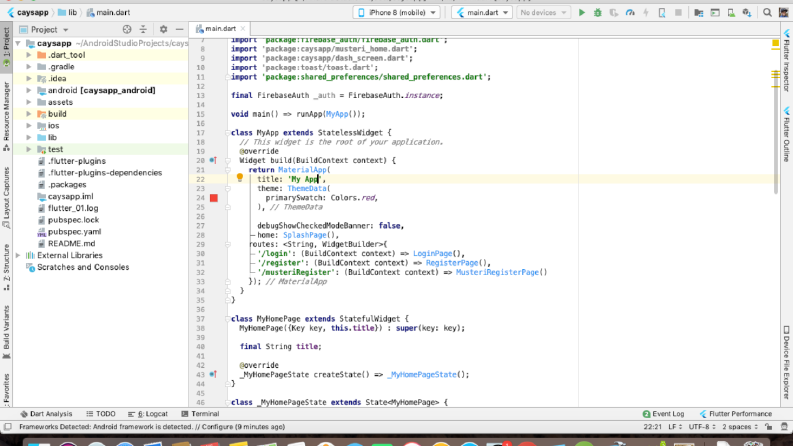Click the 2 spaces indent selector
Image resolution: width=793 pixels, height=446 pixels.
click(x=740, y=427)
